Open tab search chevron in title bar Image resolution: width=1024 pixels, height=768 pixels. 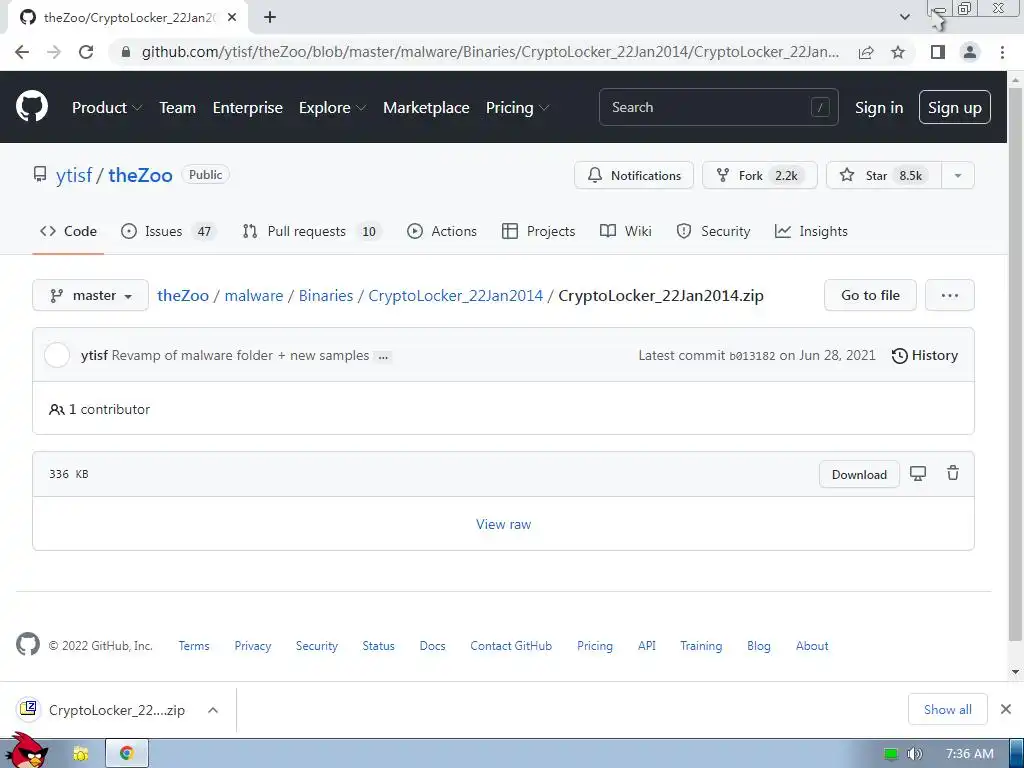point(904,17)
